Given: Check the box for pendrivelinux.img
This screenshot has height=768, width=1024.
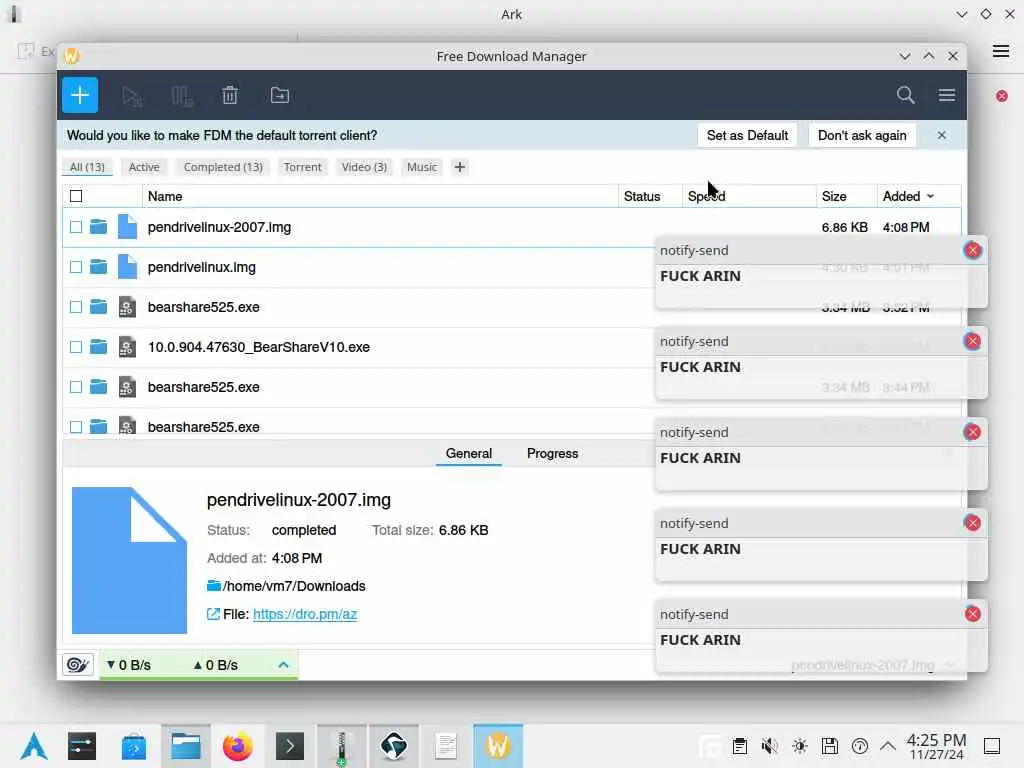Looking at the screenshot, I should click(76, 267).
